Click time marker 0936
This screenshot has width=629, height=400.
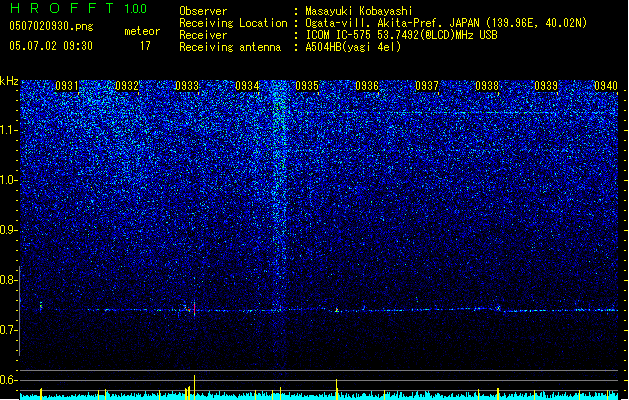tap(367, 86)
